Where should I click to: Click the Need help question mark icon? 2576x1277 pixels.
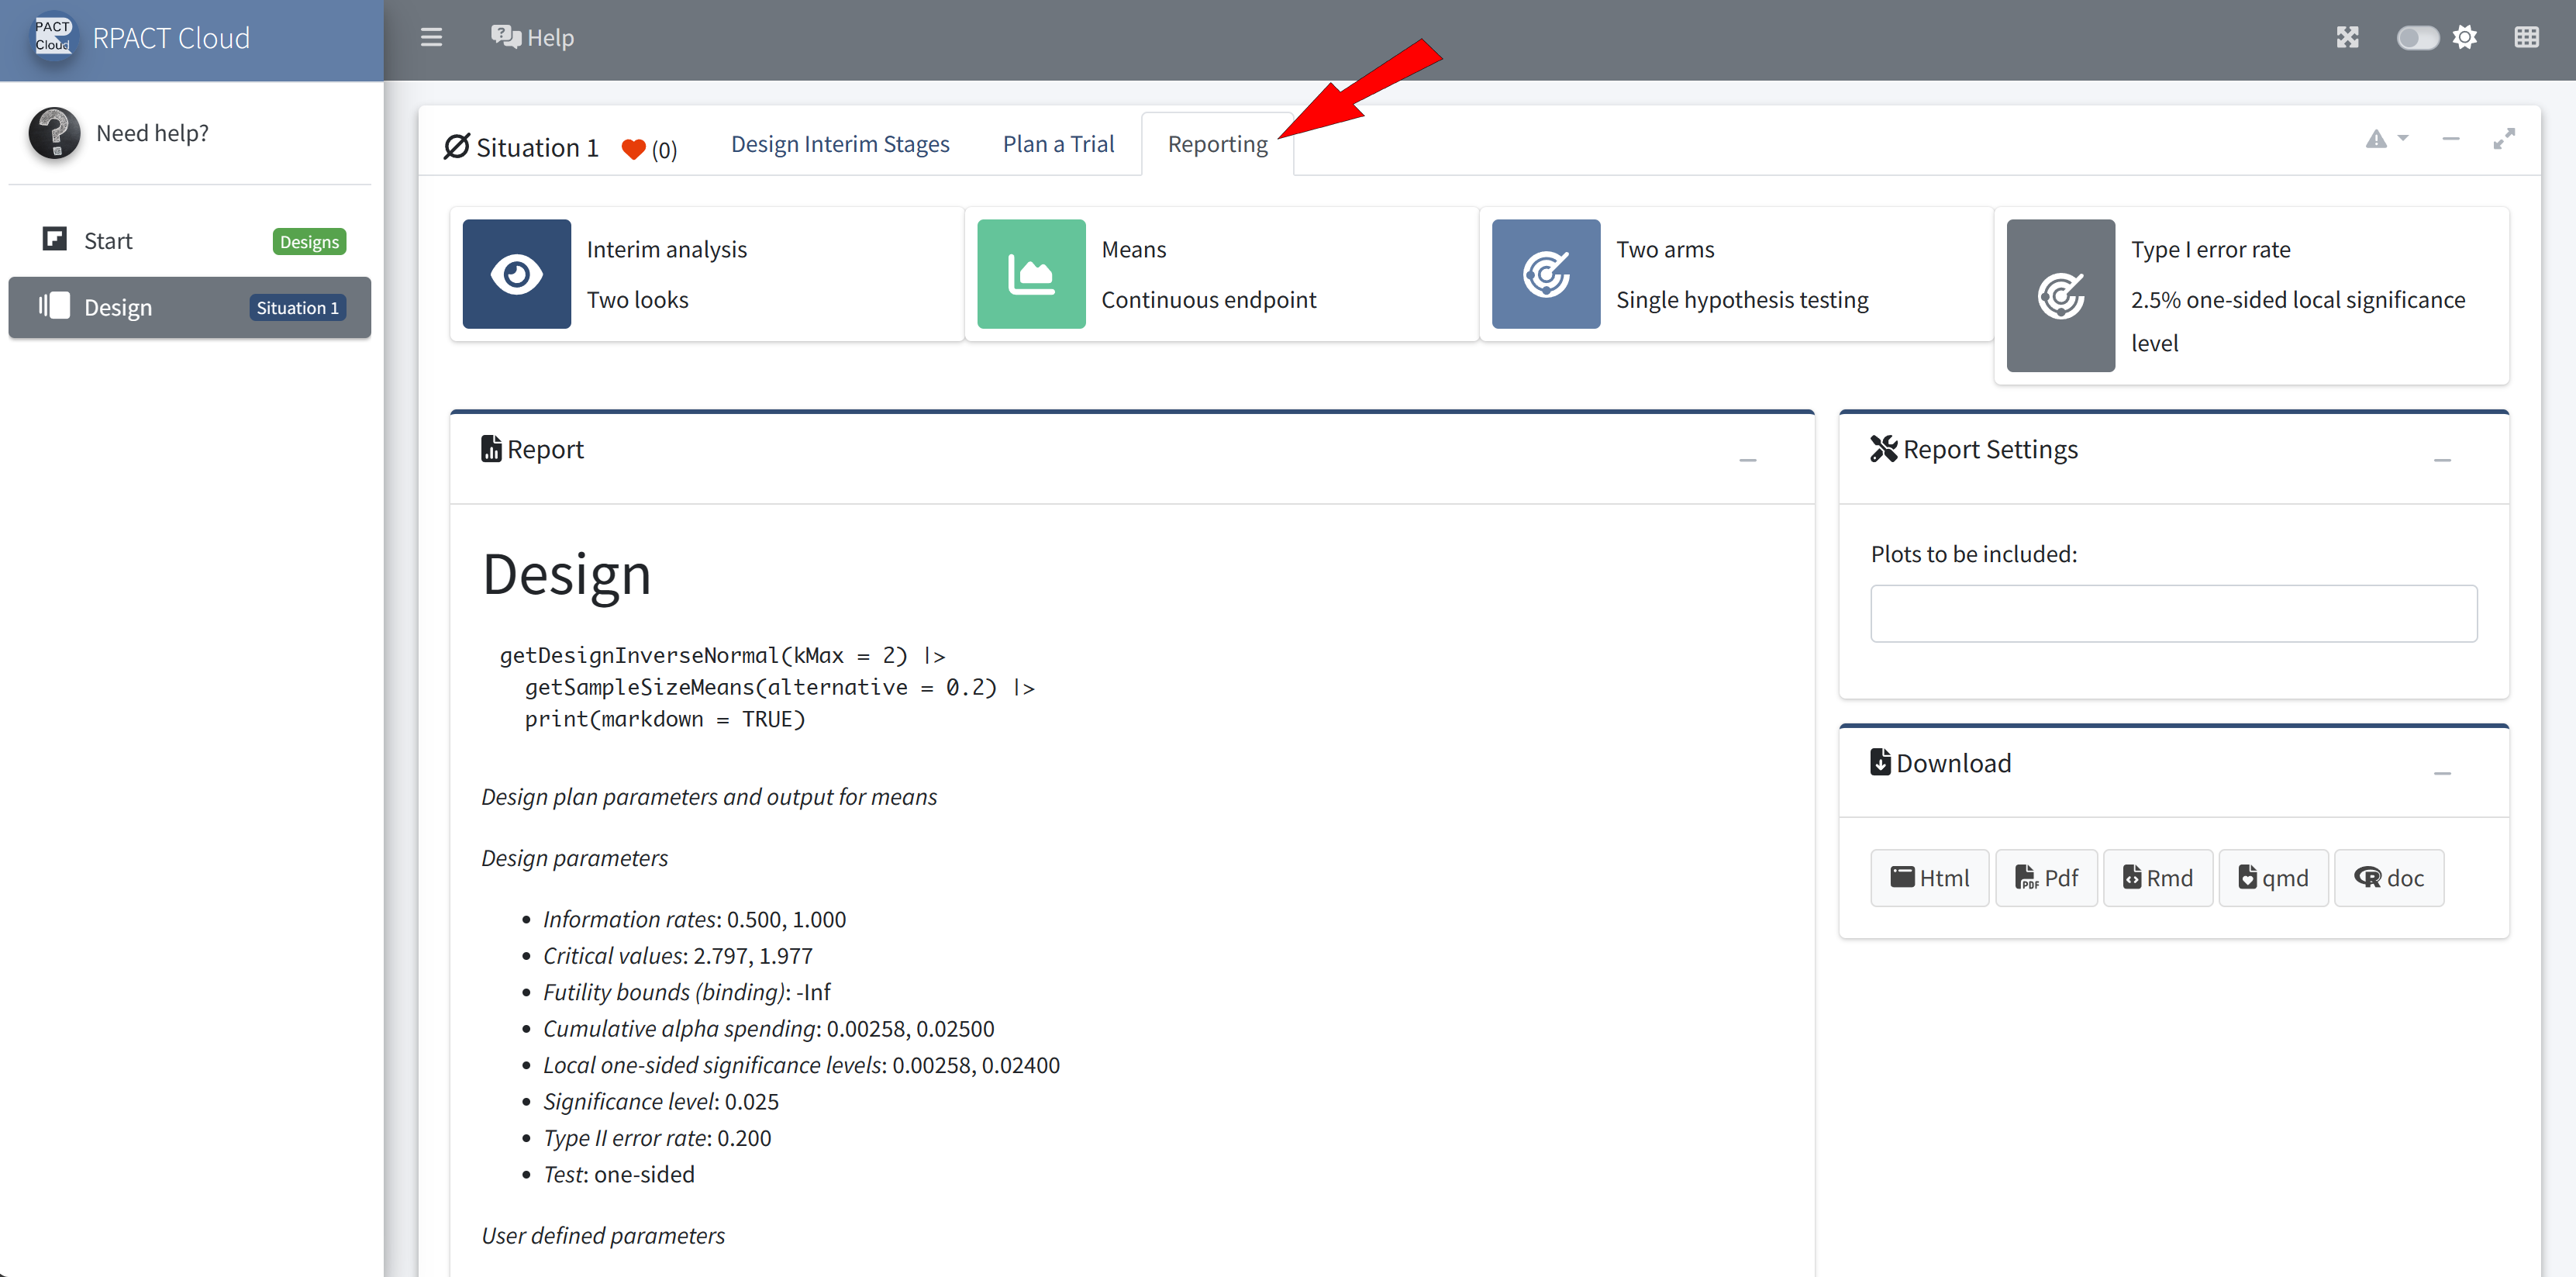[x=54, y=133]
